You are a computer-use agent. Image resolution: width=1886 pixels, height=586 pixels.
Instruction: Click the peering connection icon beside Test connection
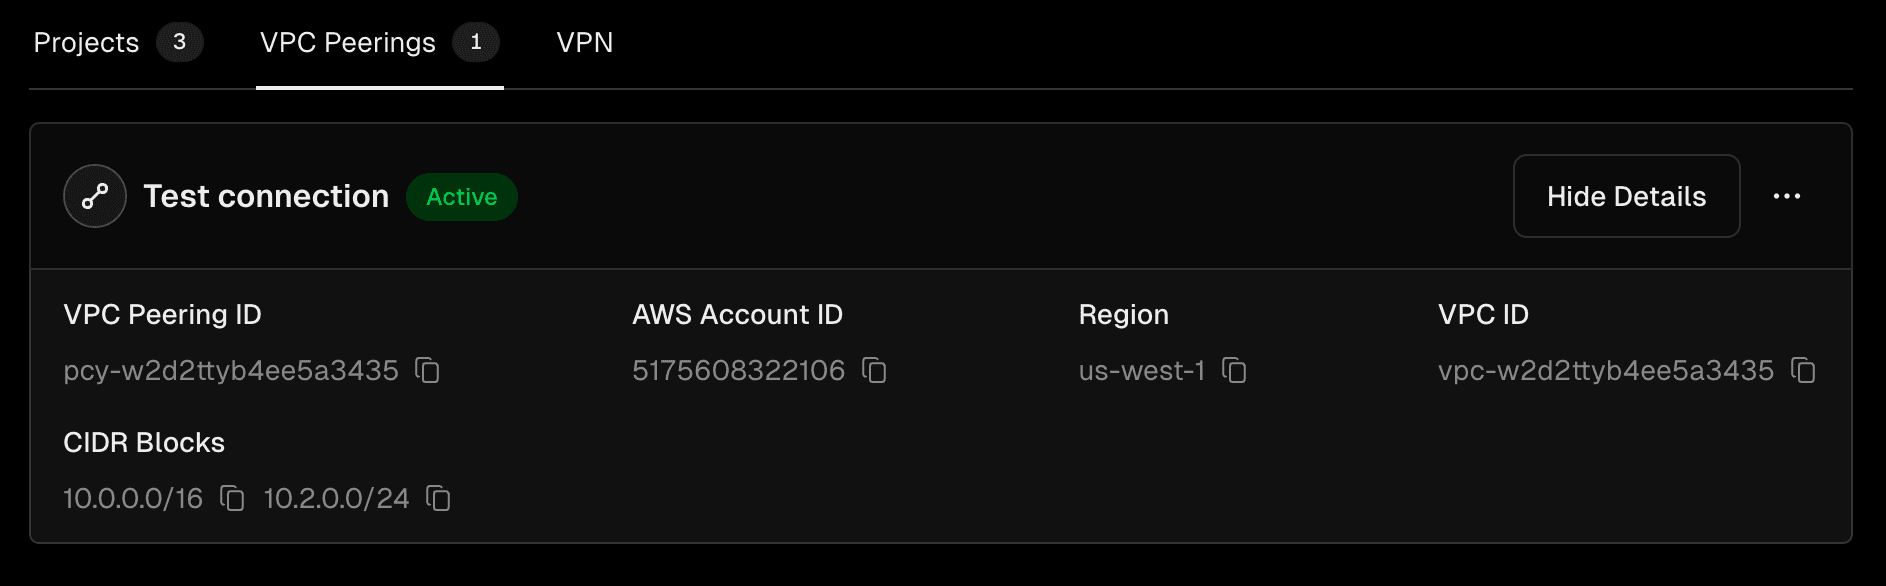[93, 196]
